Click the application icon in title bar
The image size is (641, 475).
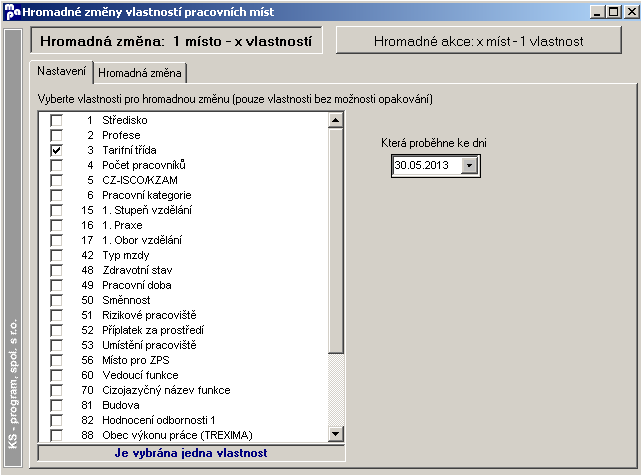tap(12, 11)
